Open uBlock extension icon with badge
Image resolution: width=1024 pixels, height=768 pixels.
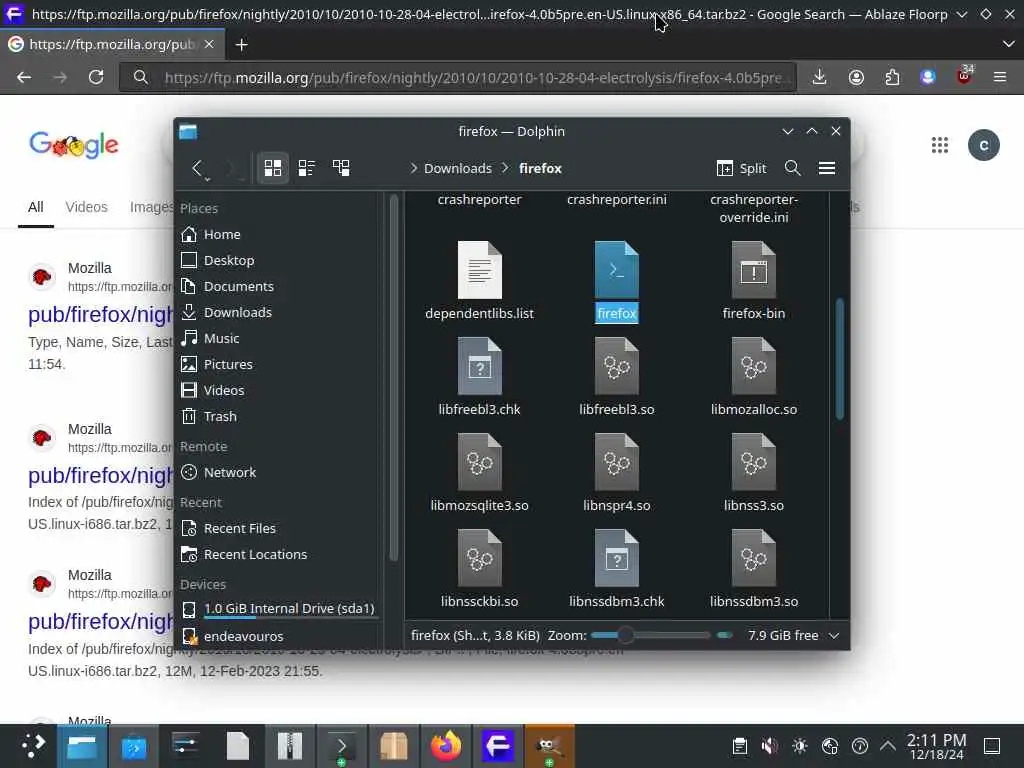pos(965,76)
